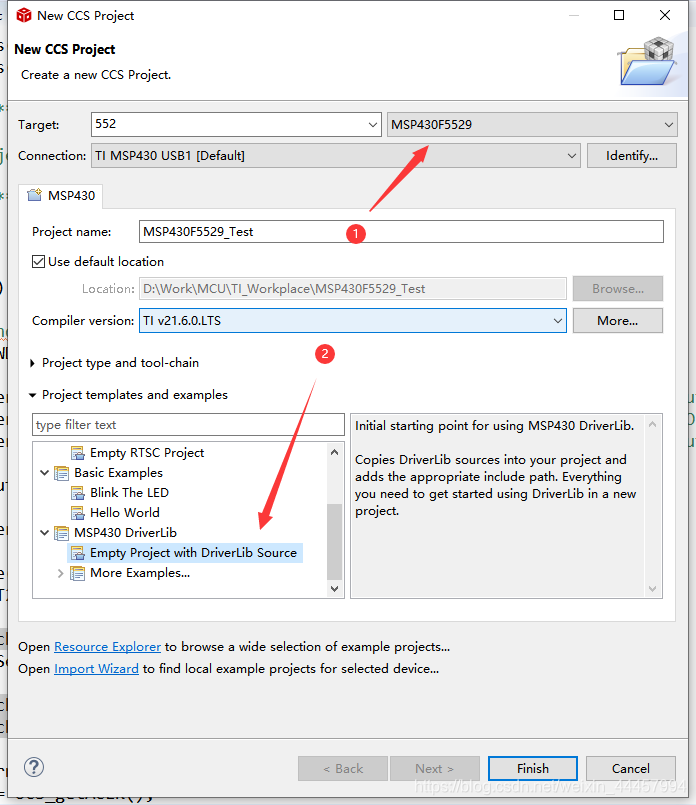Click the Hello World template icon

click(x=78, y=513)
